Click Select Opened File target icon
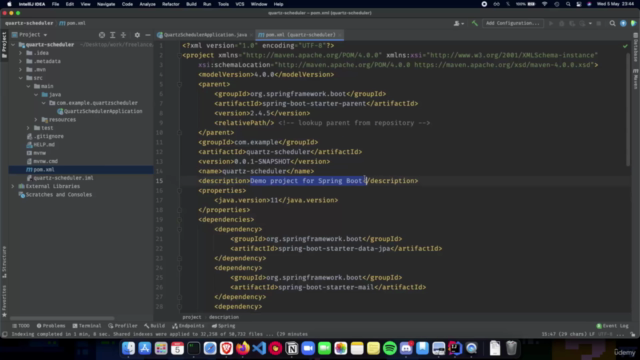Image resolution: width=640 pixels, height=360 pixels. [x=102, y=35]
